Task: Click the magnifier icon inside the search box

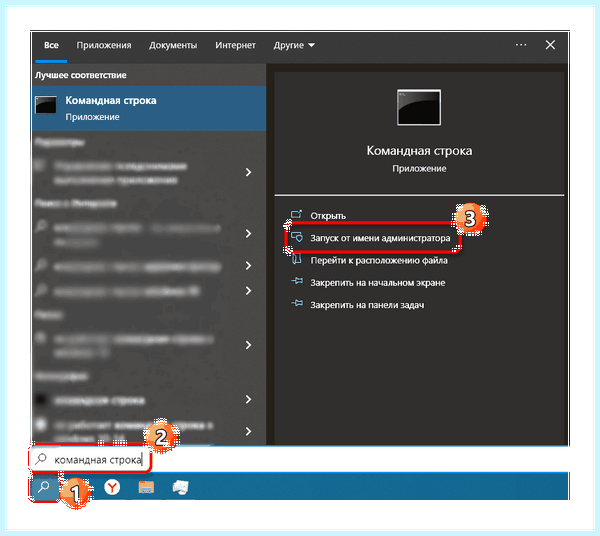Action: tap(41, 458)
